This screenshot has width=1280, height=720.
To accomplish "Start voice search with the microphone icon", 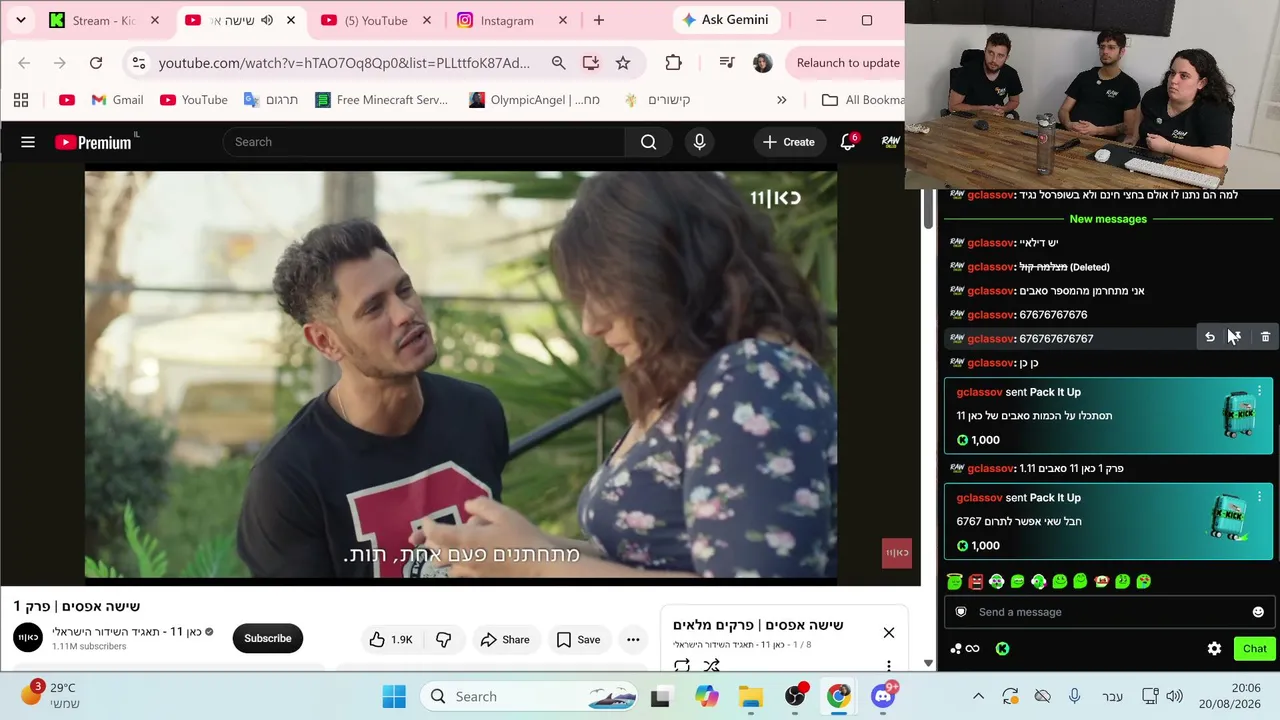I will pos(699,142).
